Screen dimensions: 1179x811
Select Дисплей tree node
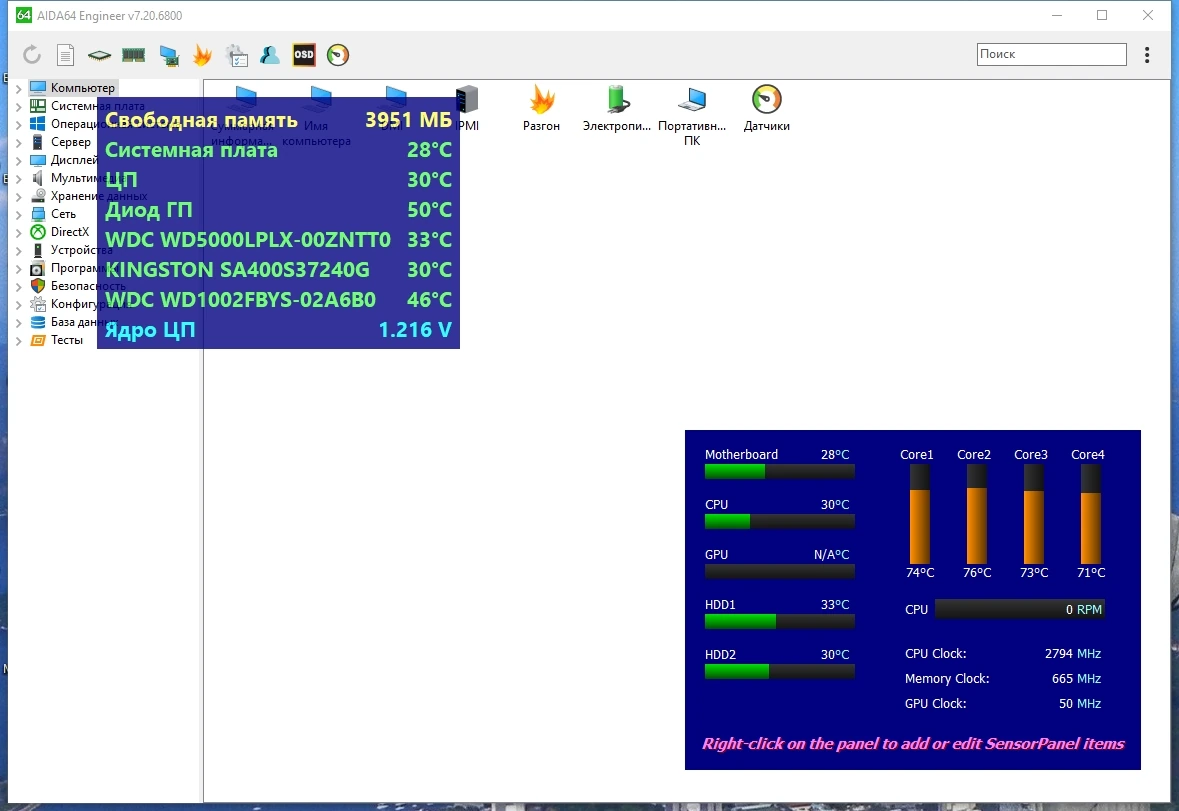tap(74, 160)
